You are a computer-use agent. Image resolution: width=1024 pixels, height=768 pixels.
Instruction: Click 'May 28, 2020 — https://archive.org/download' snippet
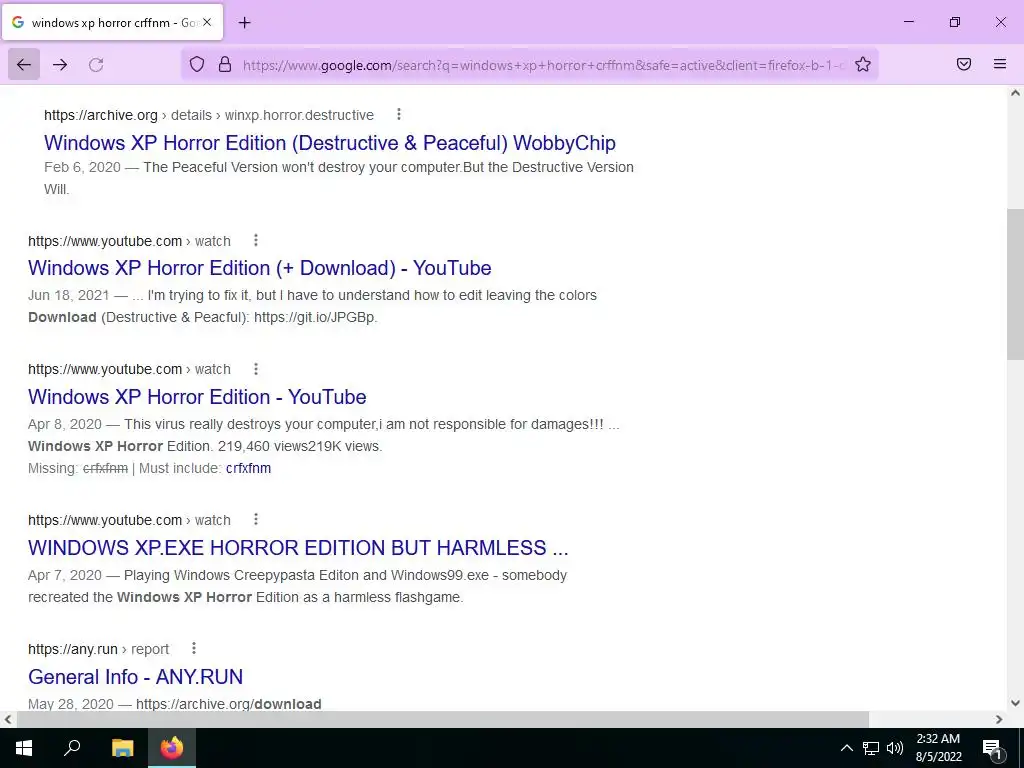[175, 704]
